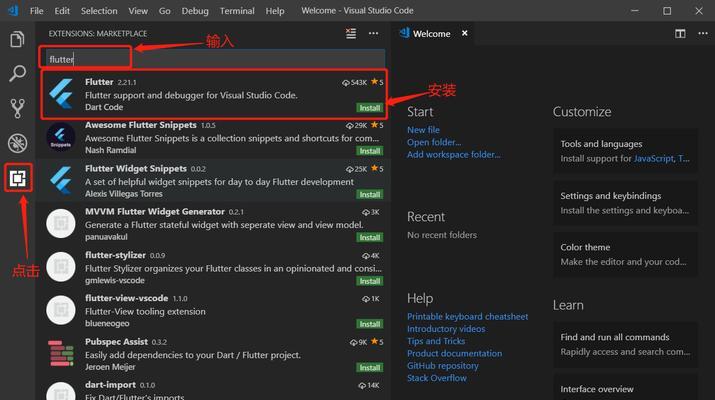This screenshot has width=715, height=400.
Task: Open the Selection menu
Action: tap(99, 10)
